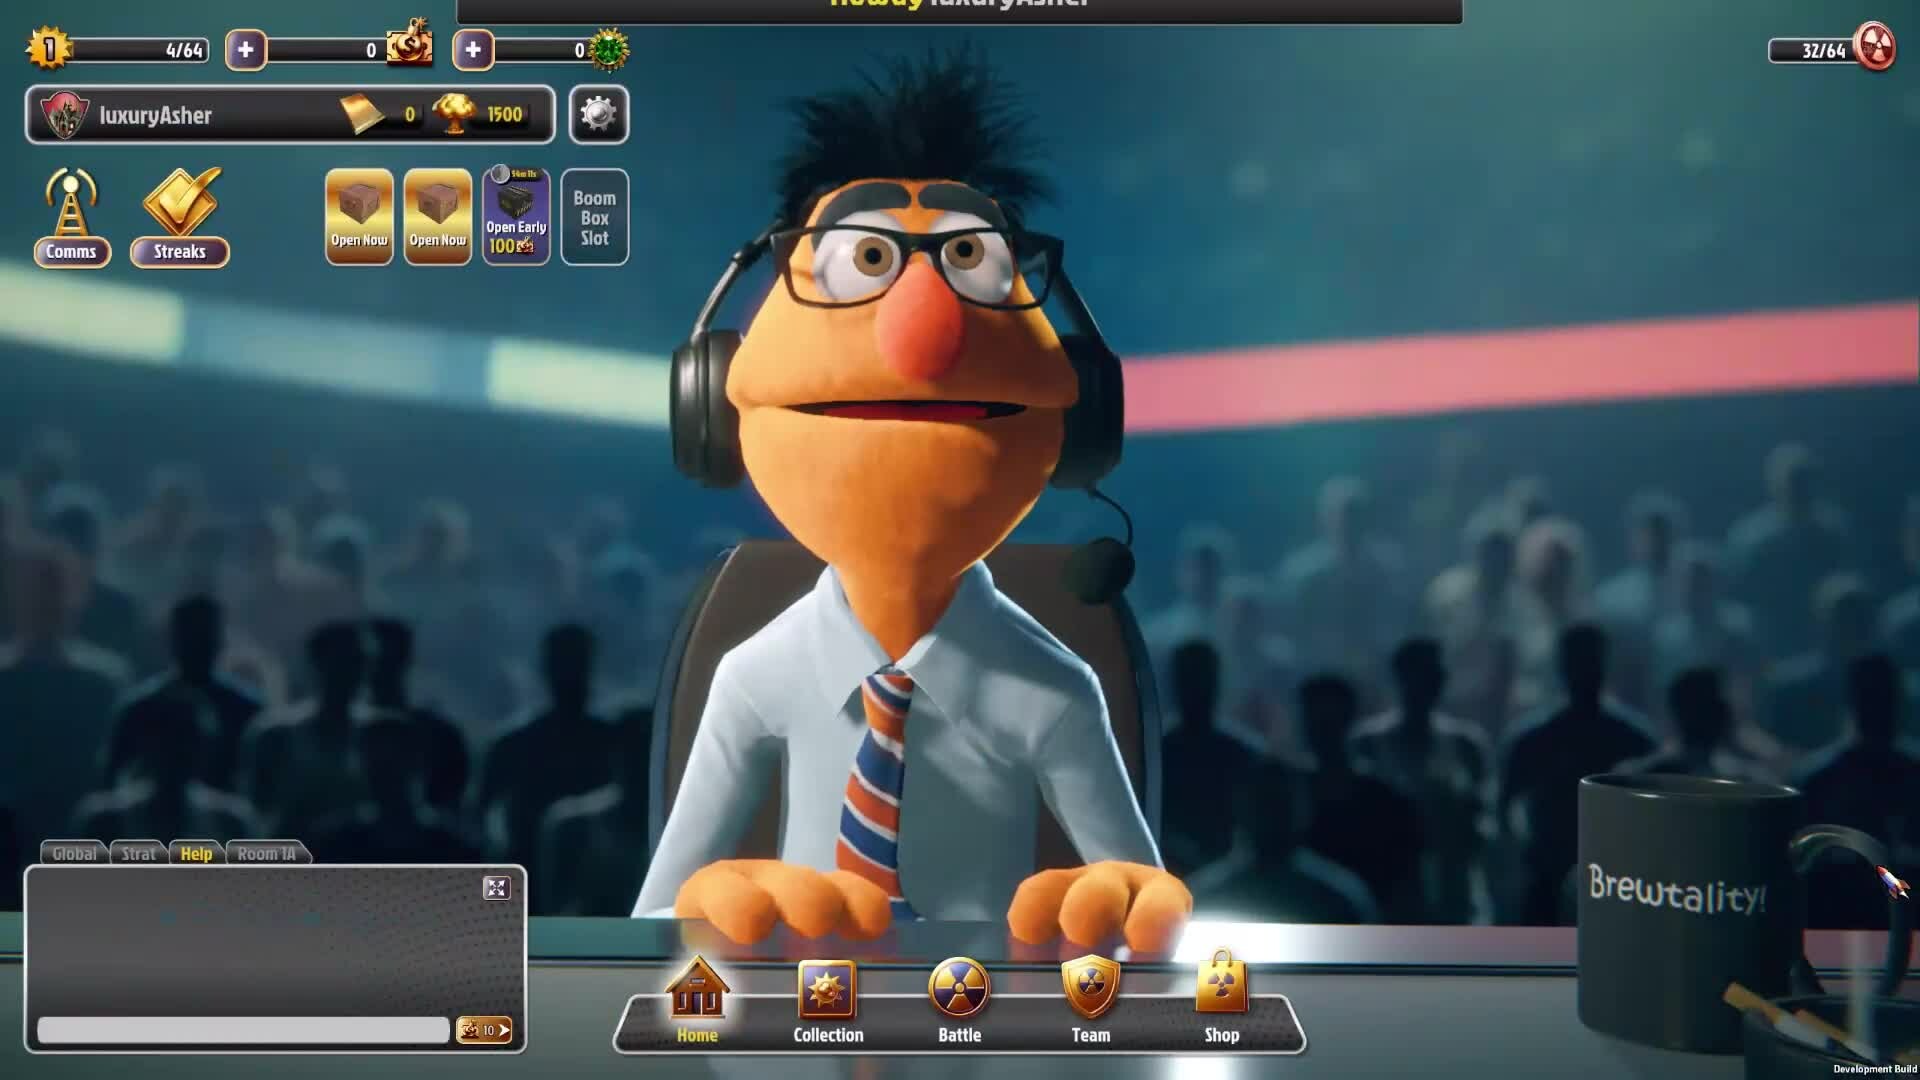Click the chat message input field

click(243, 1030)
